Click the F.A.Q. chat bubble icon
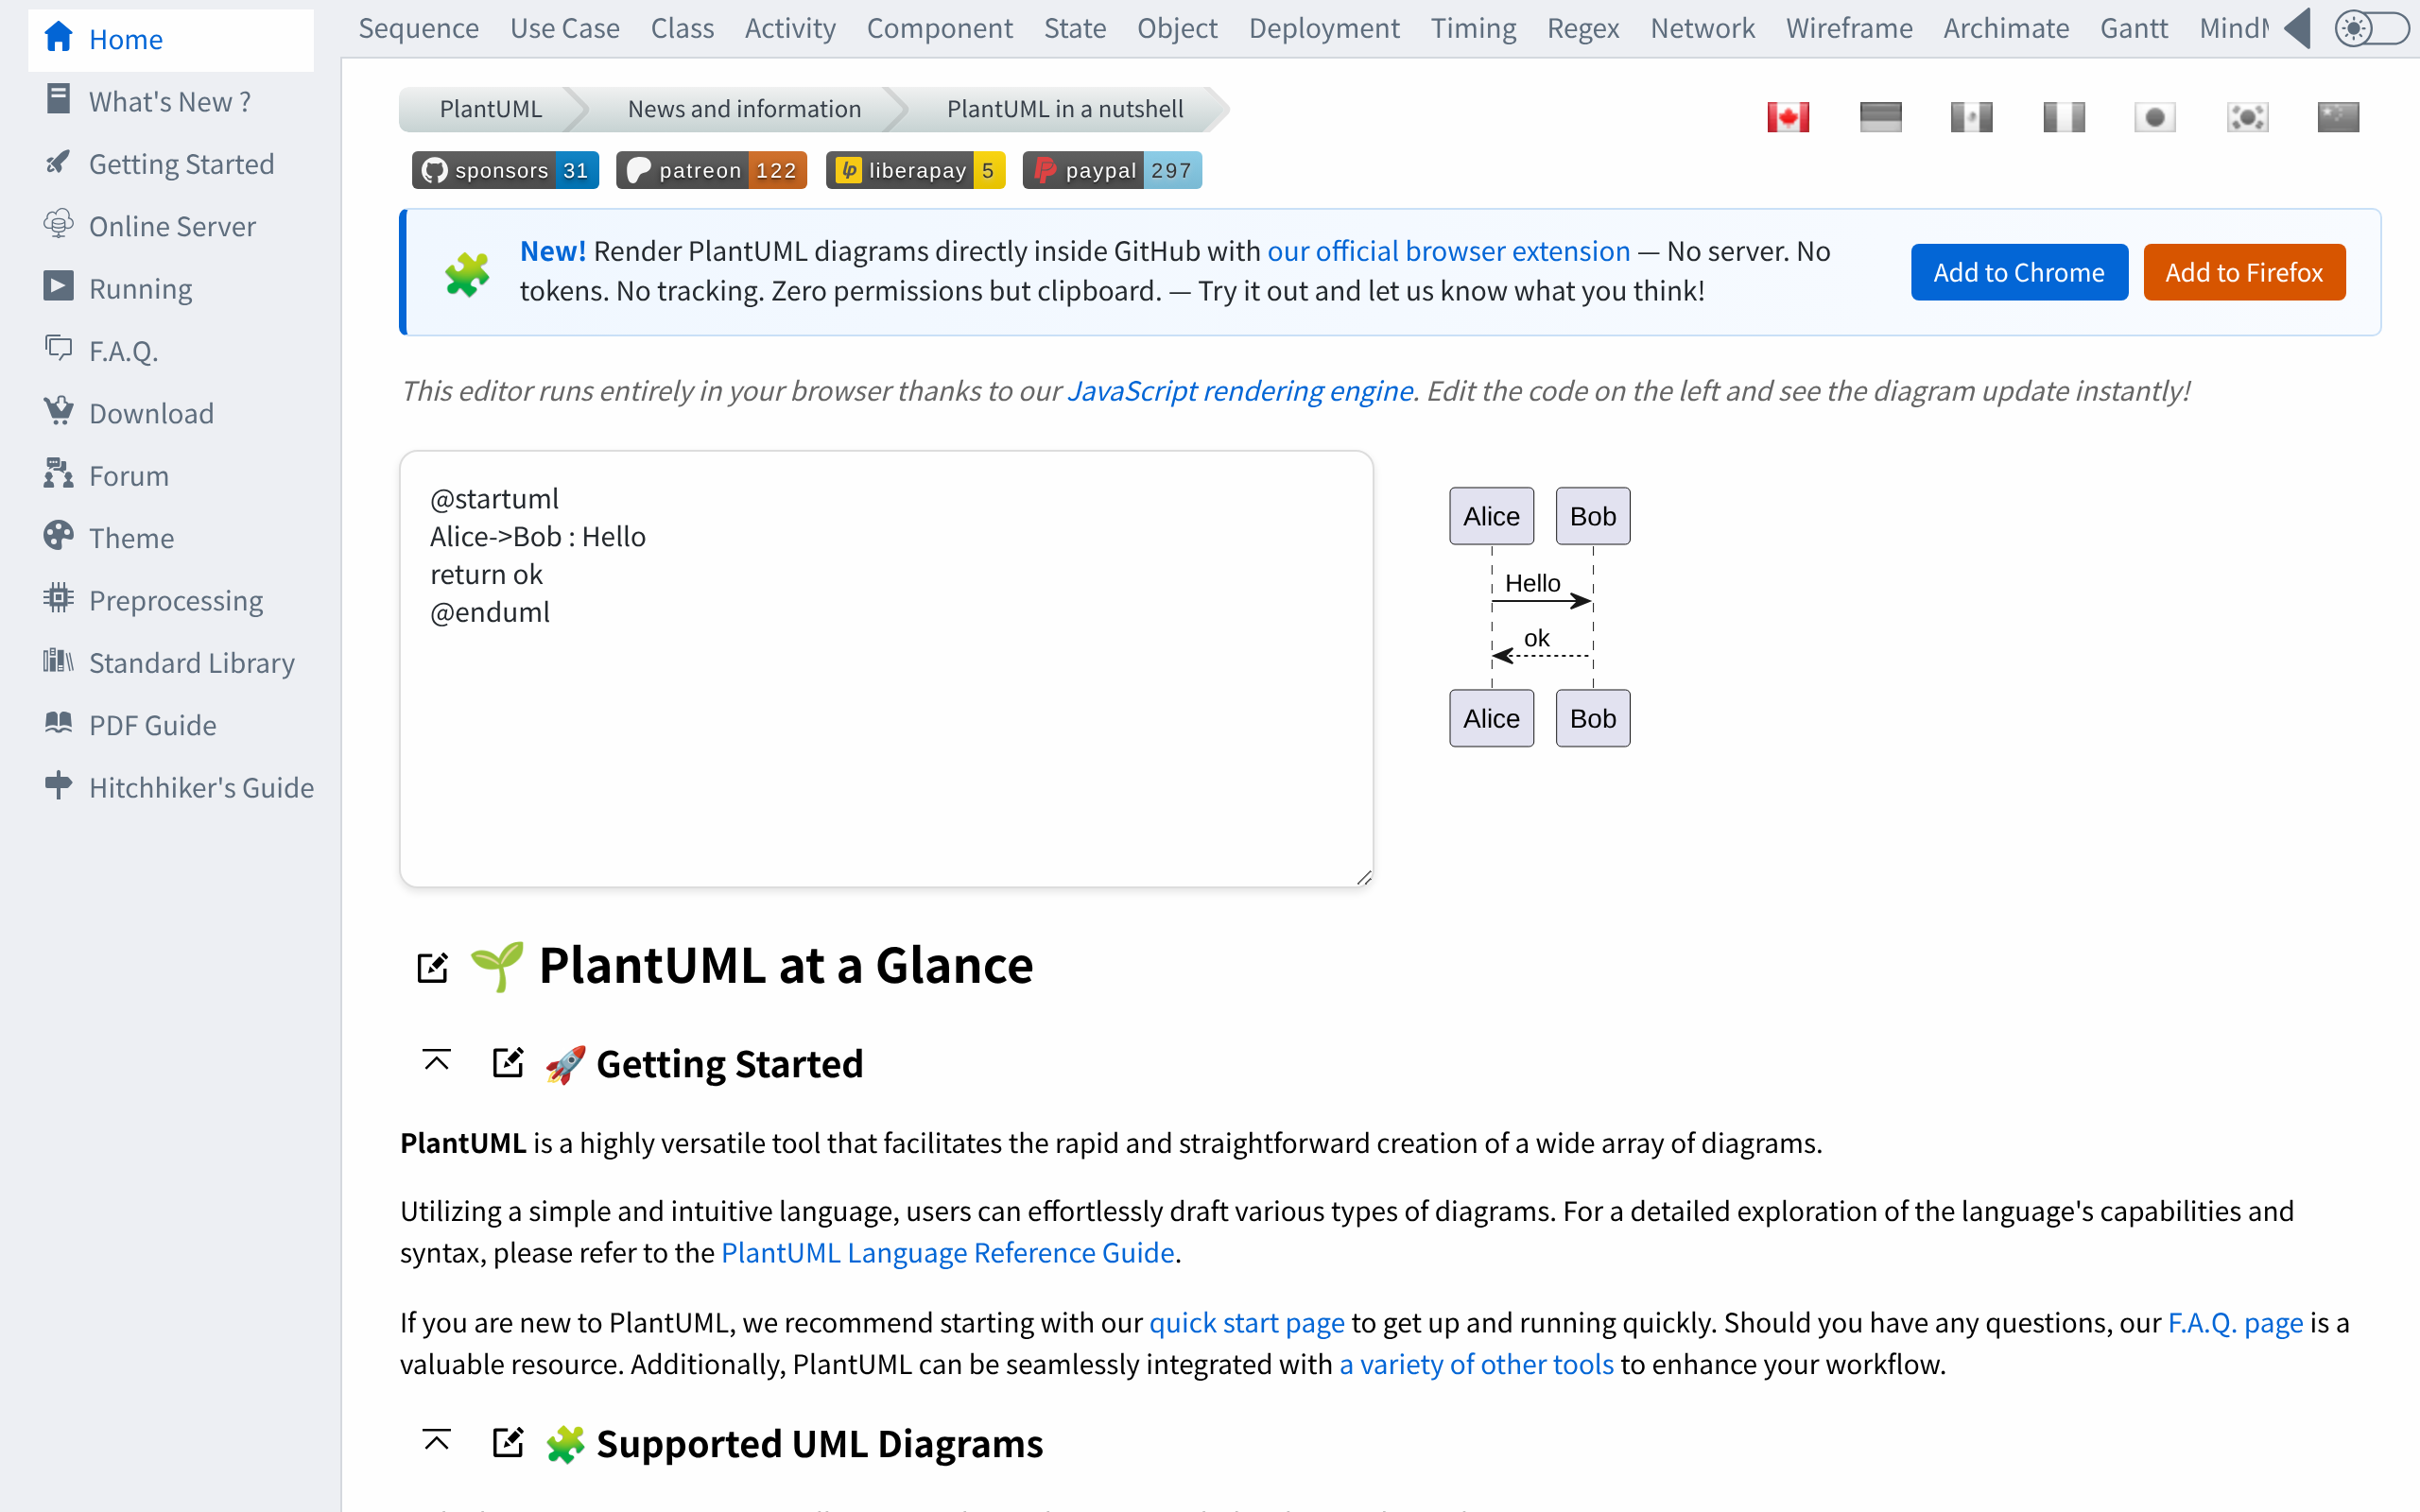This screenshot has height=1512, width=2420. (x=58, y=348)
